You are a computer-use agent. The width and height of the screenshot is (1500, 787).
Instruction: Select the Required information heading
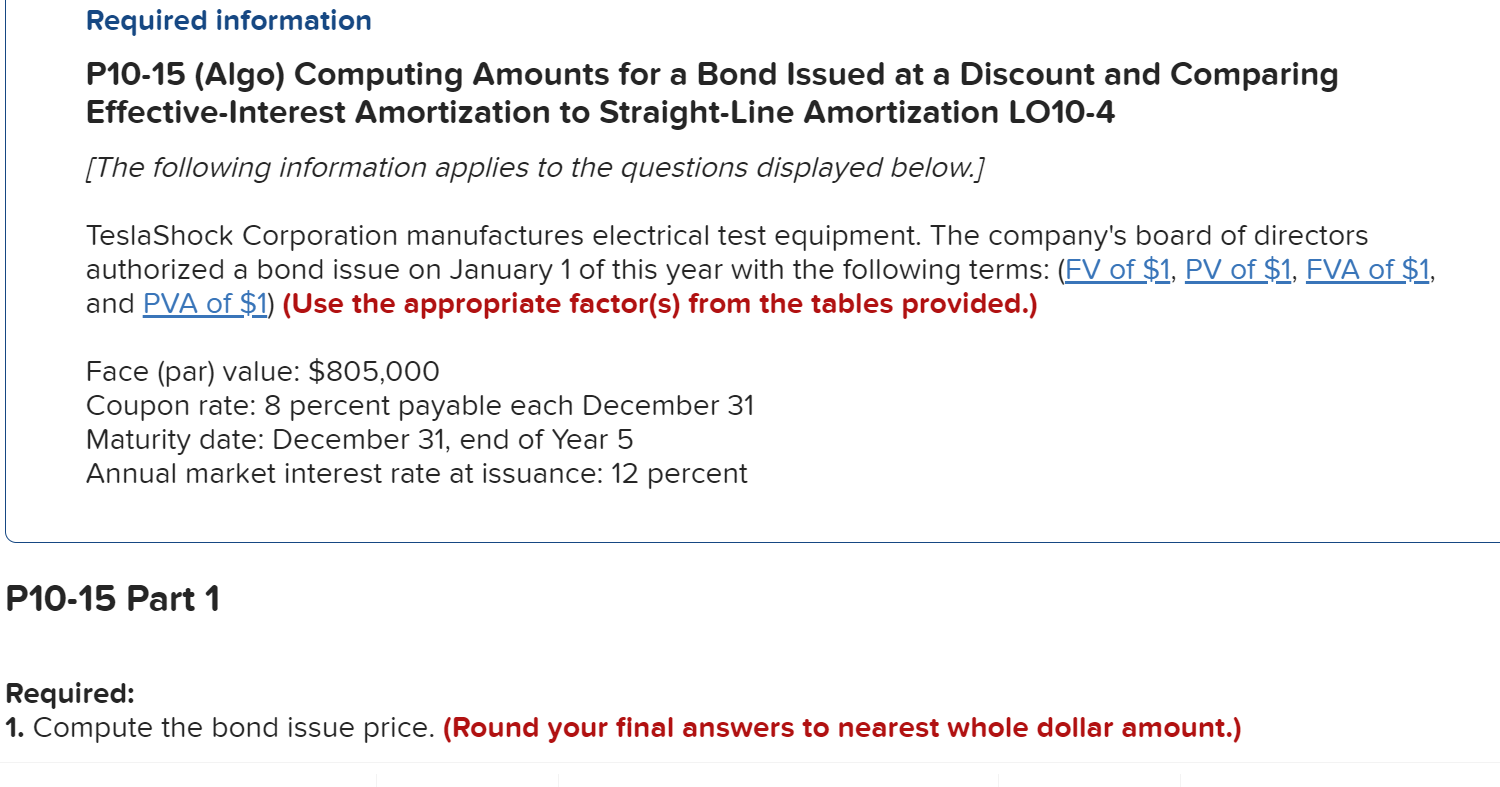(x=228, y=20)
